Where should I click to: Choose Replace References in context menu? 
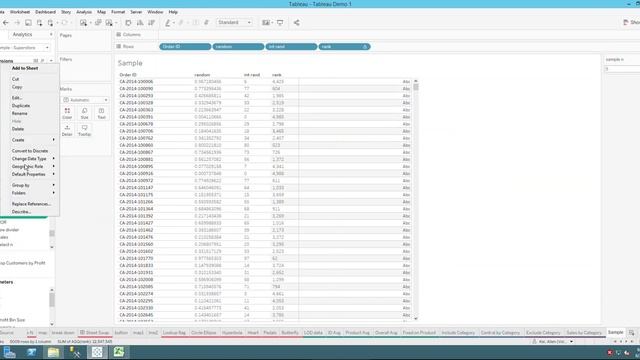pyautogui.click(x=31, y=204)
